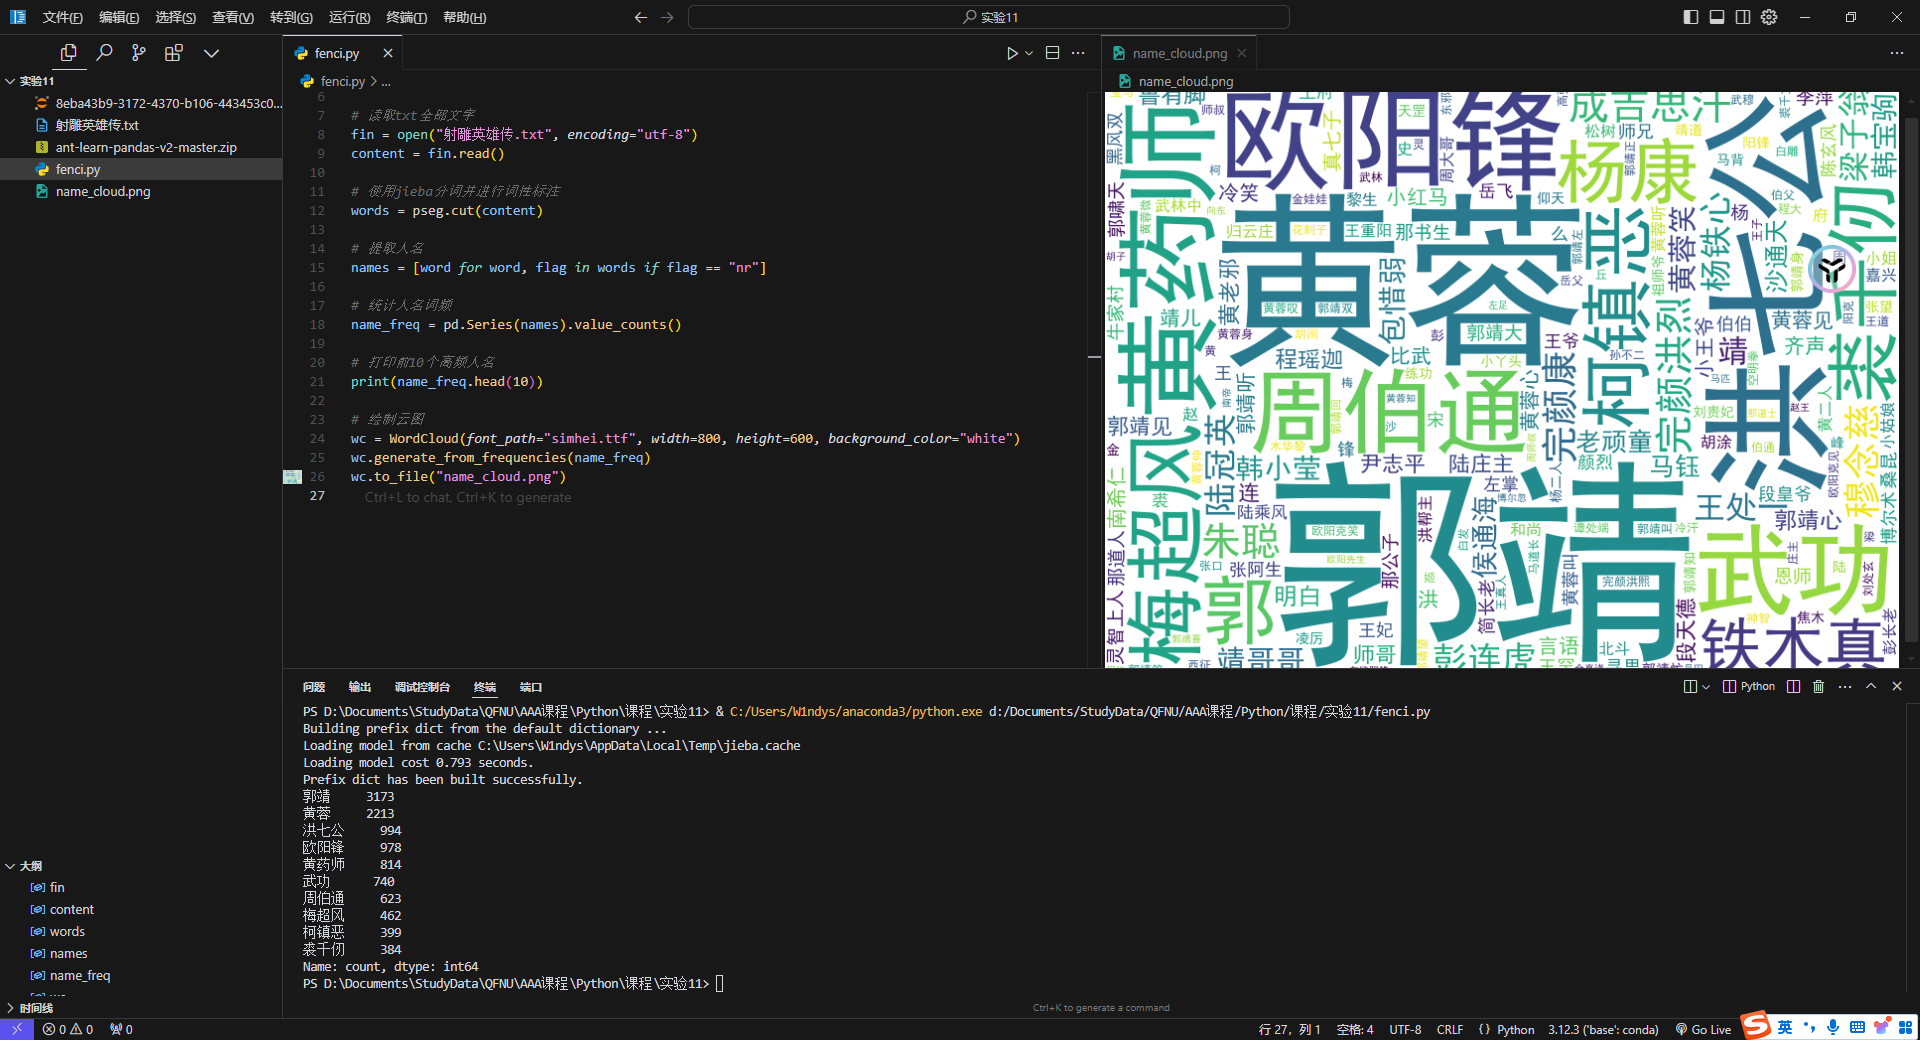1920x1040 pixels.
Task: Open more actions for image editor group
Action: 1897,53
